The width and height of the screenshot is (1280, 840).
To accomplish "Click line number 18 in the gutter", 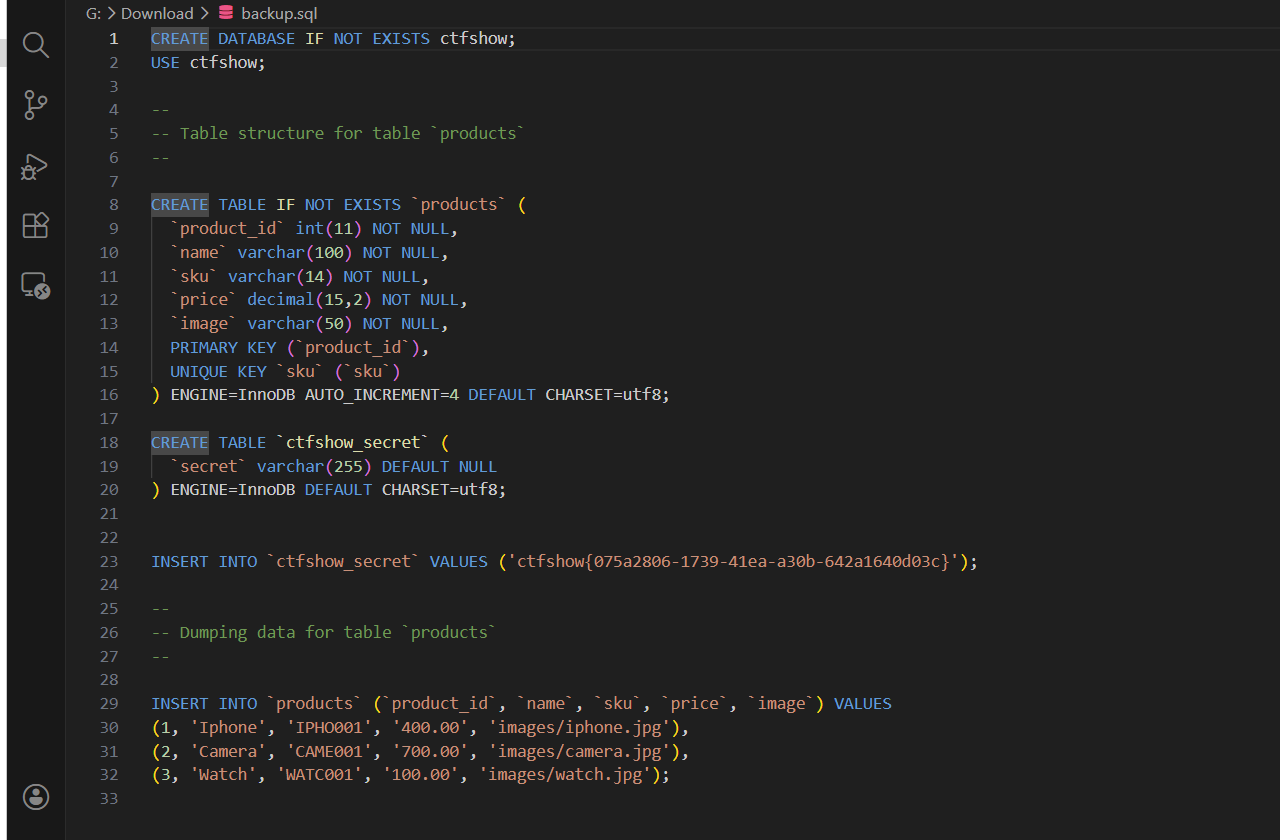I will 109,443.
